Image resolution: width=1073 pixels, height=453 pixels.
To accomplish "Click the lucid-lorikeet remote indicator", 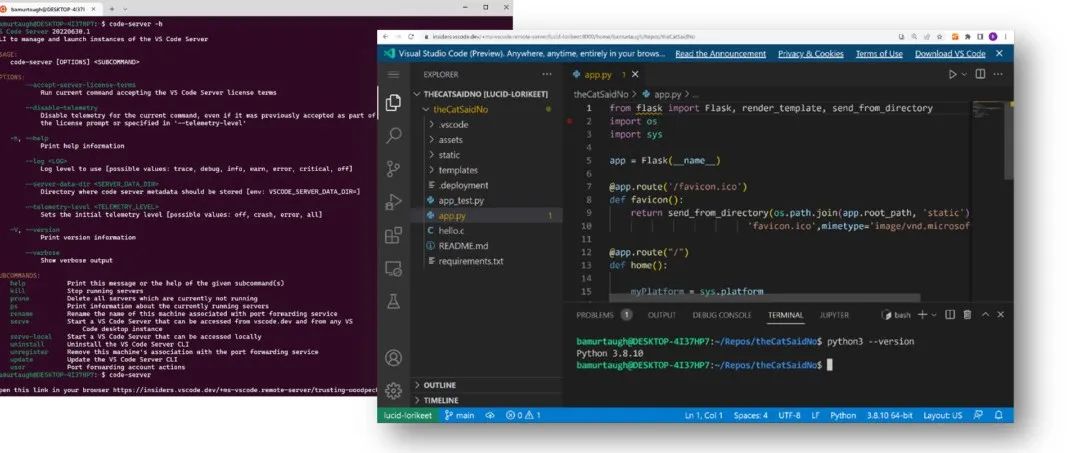I will tap(408, 415).
